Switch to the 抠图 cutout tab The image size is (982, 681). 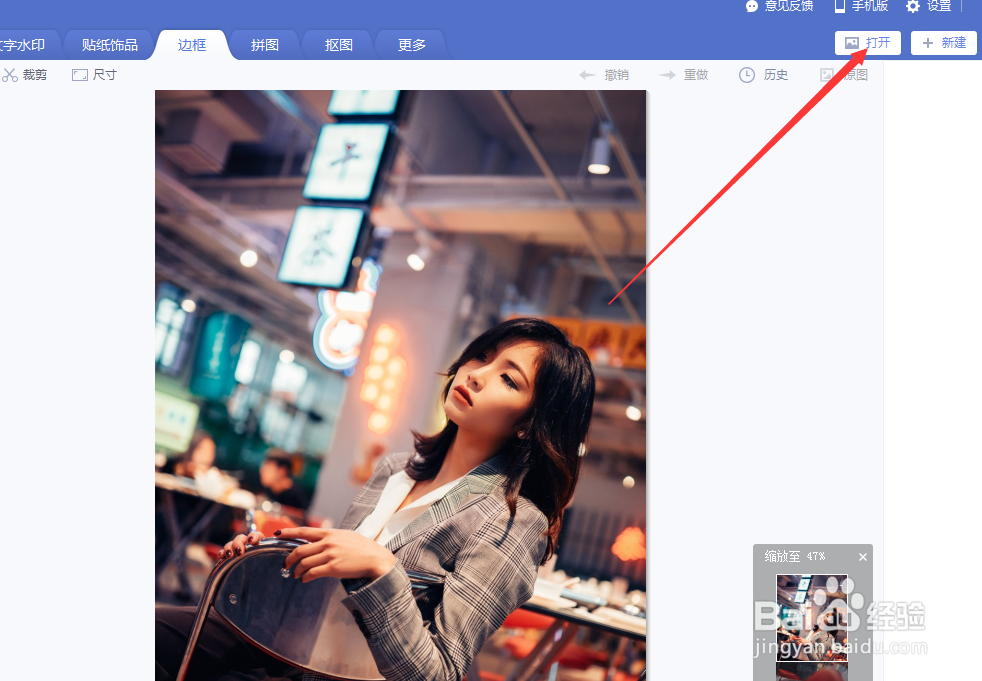coord(336,44)
